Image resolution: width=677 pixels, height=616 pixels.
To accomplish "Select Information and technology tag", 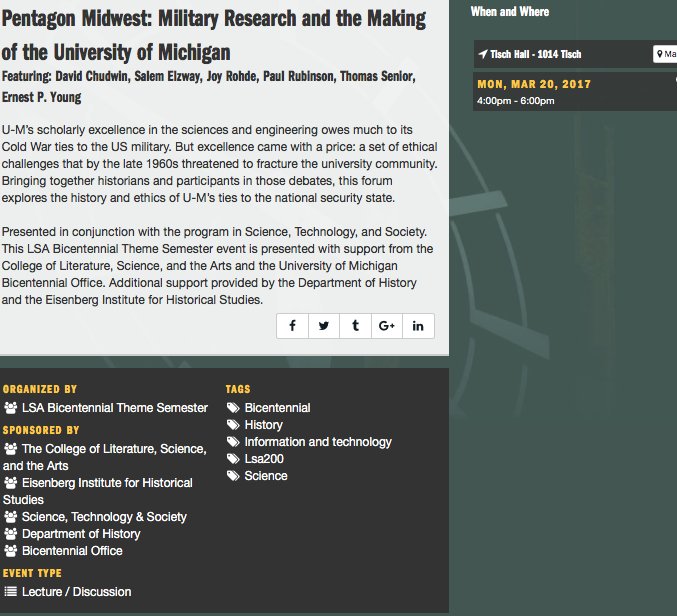I will [x=318, y=442].
